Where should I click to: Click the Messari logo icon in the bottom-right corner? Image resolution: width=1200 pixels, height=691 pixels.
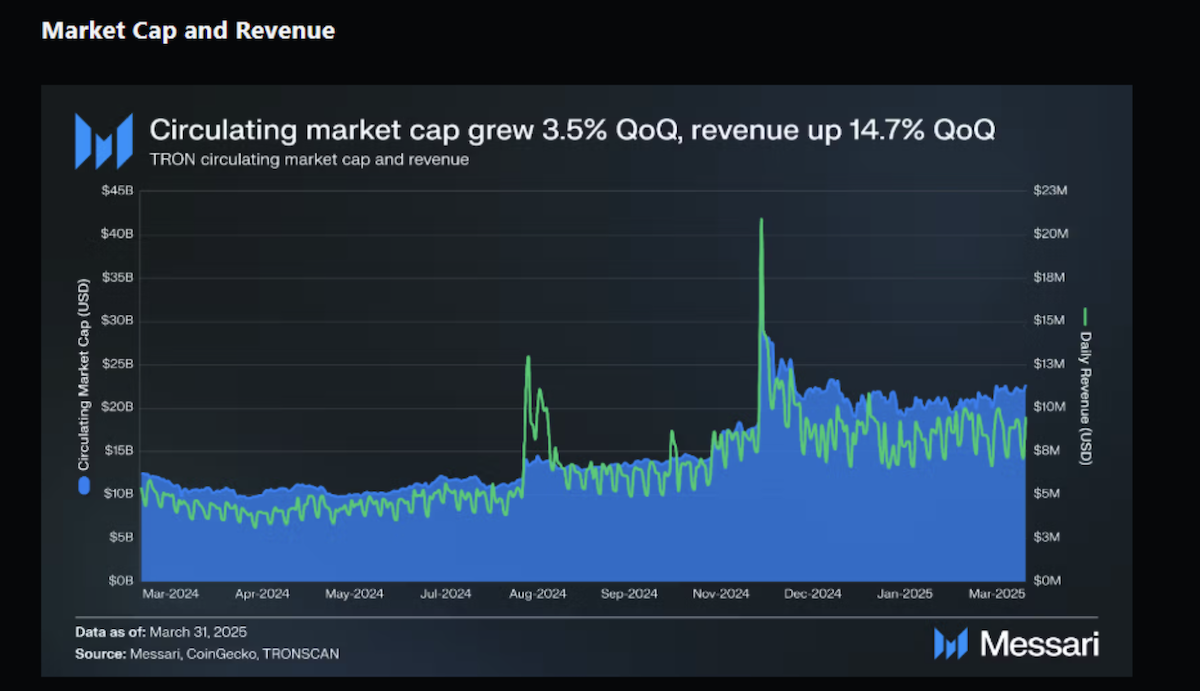click(x=950, y=644)
